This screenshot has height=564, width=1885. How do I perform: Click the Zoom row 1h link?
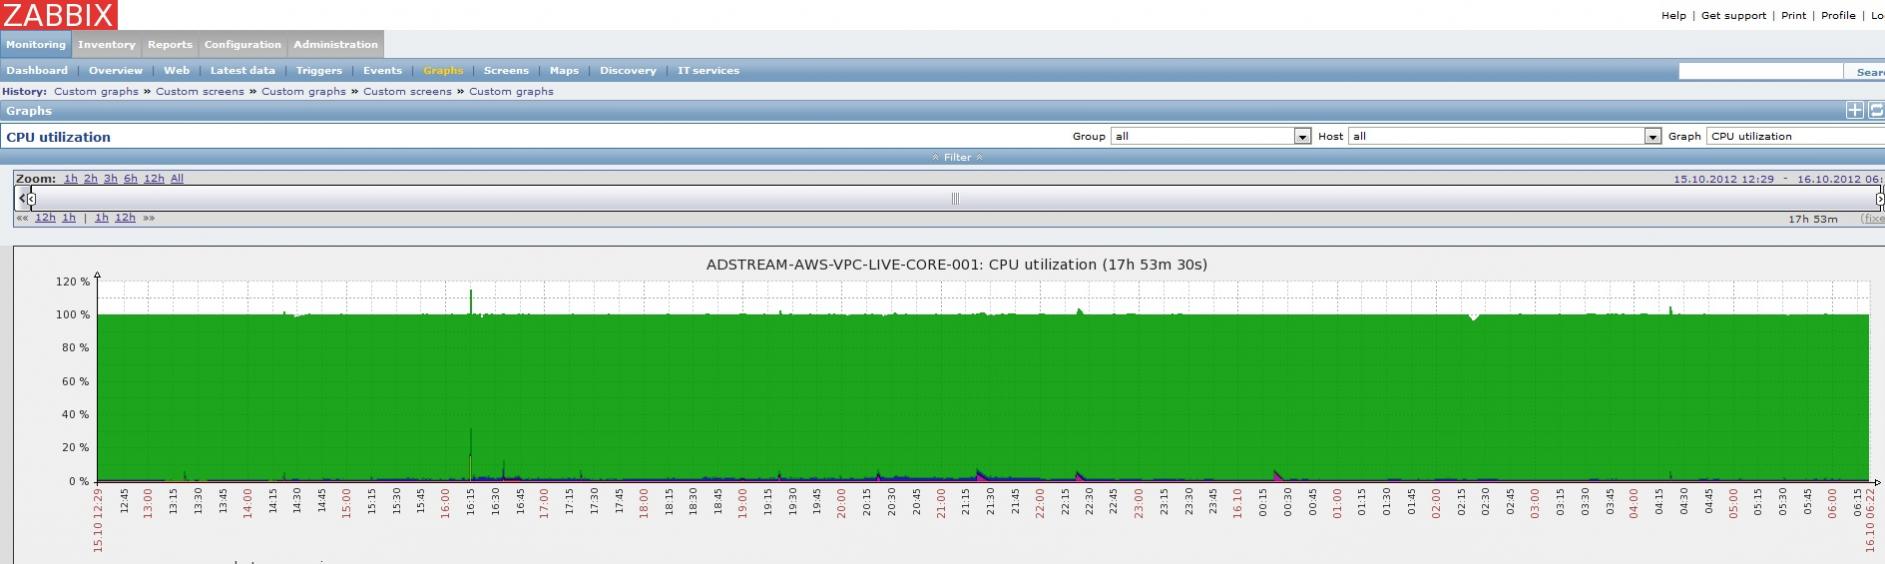click(71, 179)
